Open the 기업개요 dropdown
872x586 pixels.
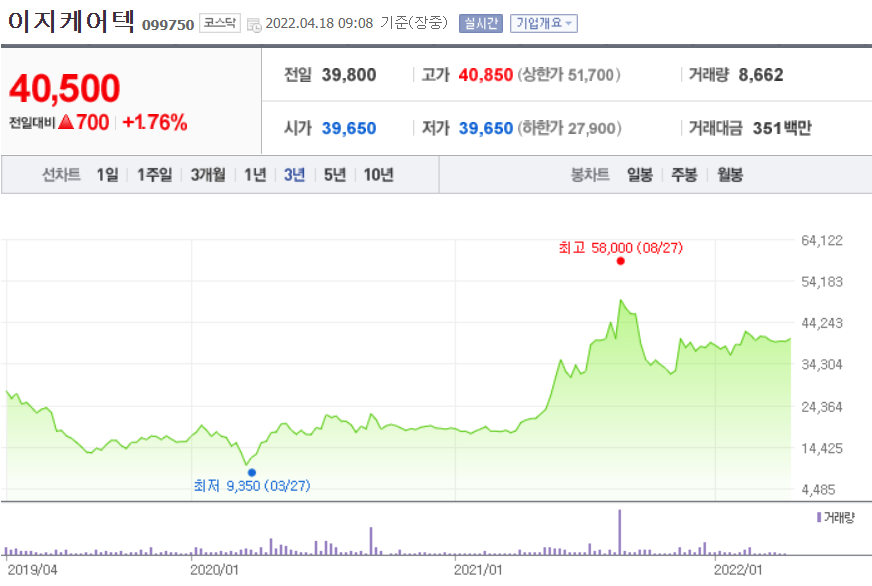[543, 23]
